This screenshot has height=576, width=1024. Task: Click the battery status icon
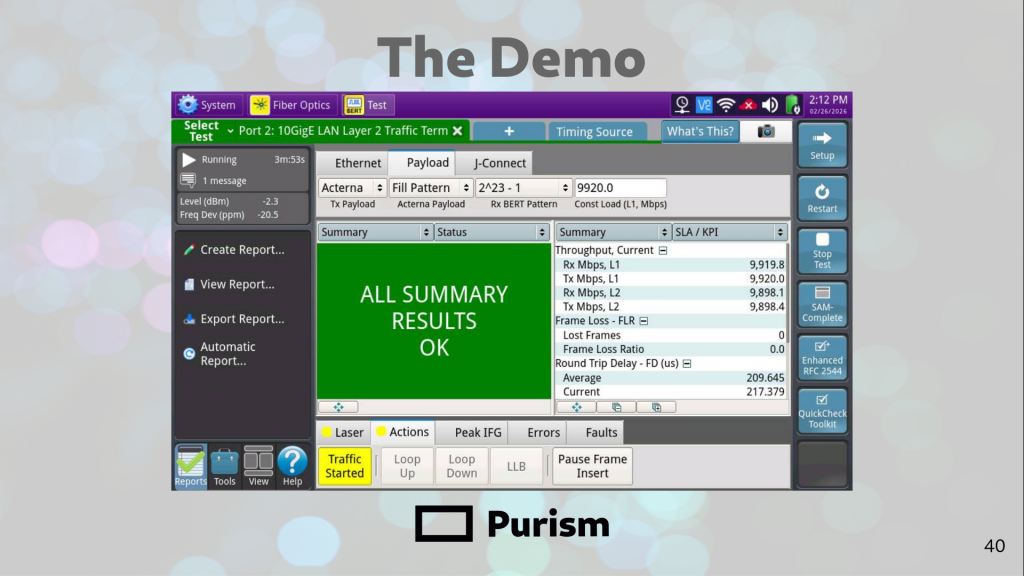tap(792, 104)
